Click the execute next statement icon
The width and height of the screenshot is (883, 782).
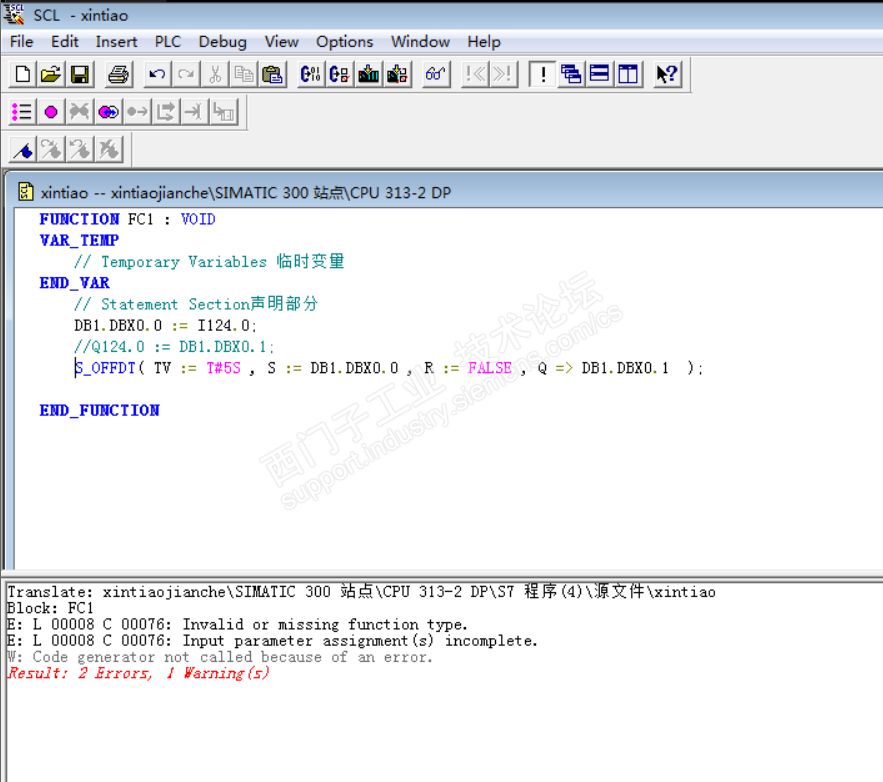coord(166,112)
